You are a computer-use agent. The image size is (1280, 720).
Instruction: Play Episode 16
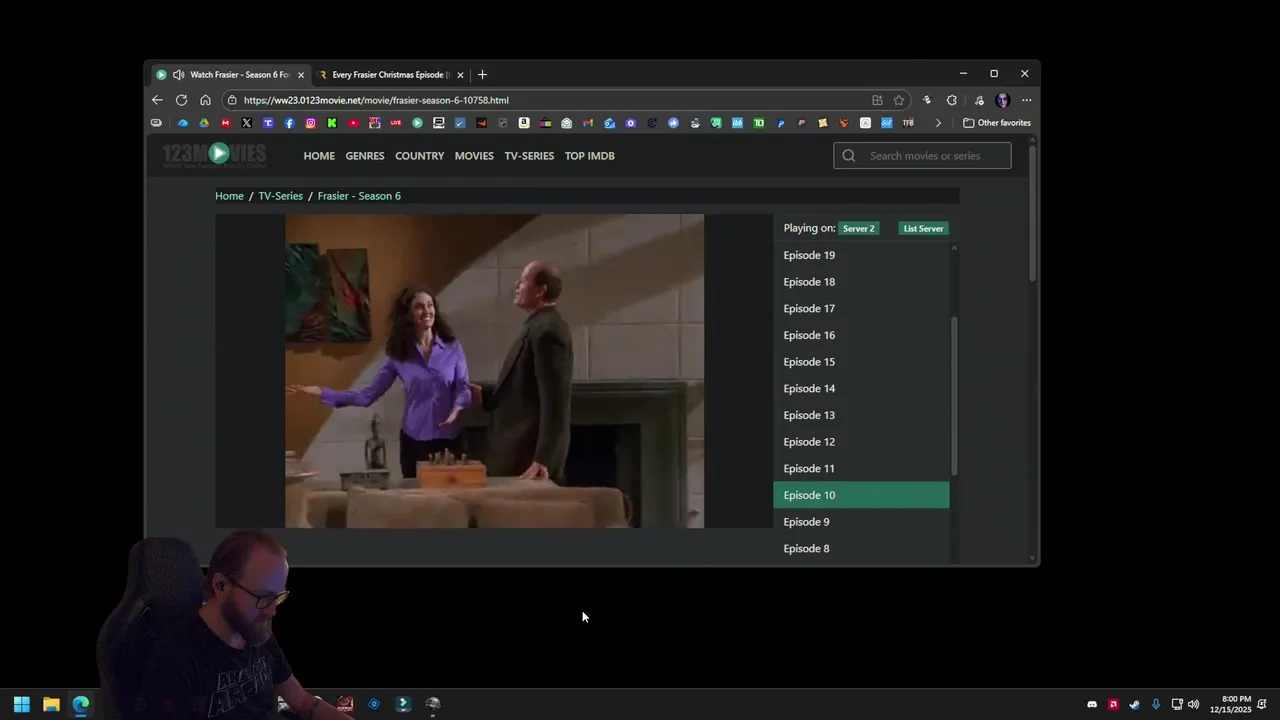[x=861, y=335]
